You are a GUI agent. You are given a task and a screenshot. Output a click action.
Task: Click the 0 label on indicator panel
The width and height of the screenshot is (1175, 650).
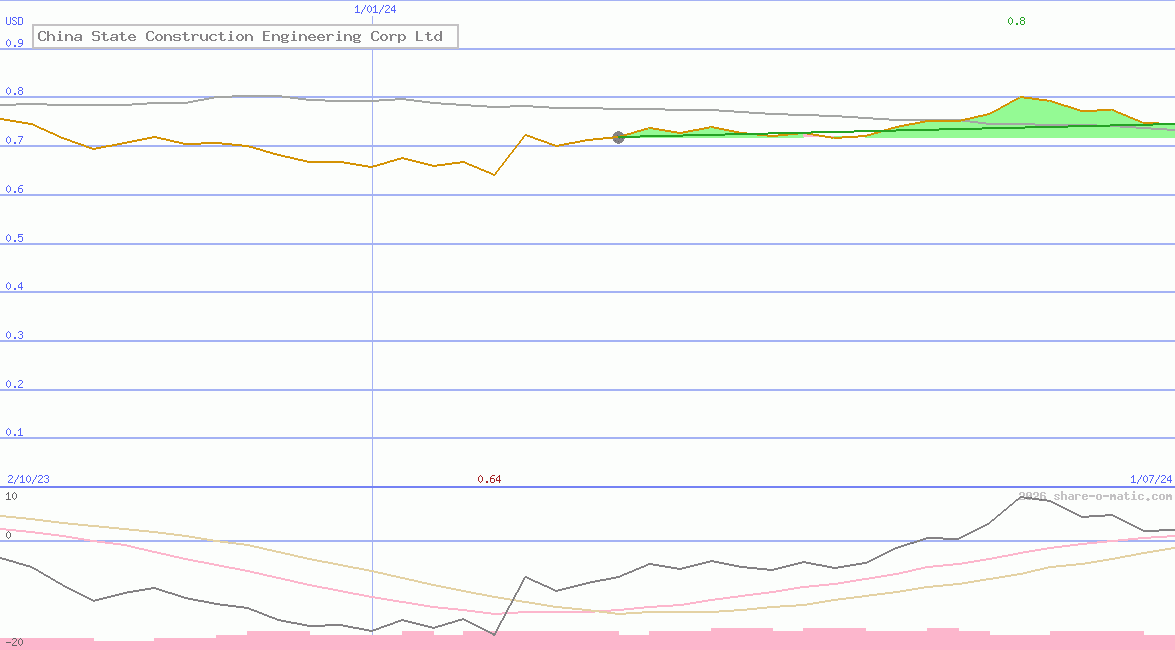[x=8, y=535]
